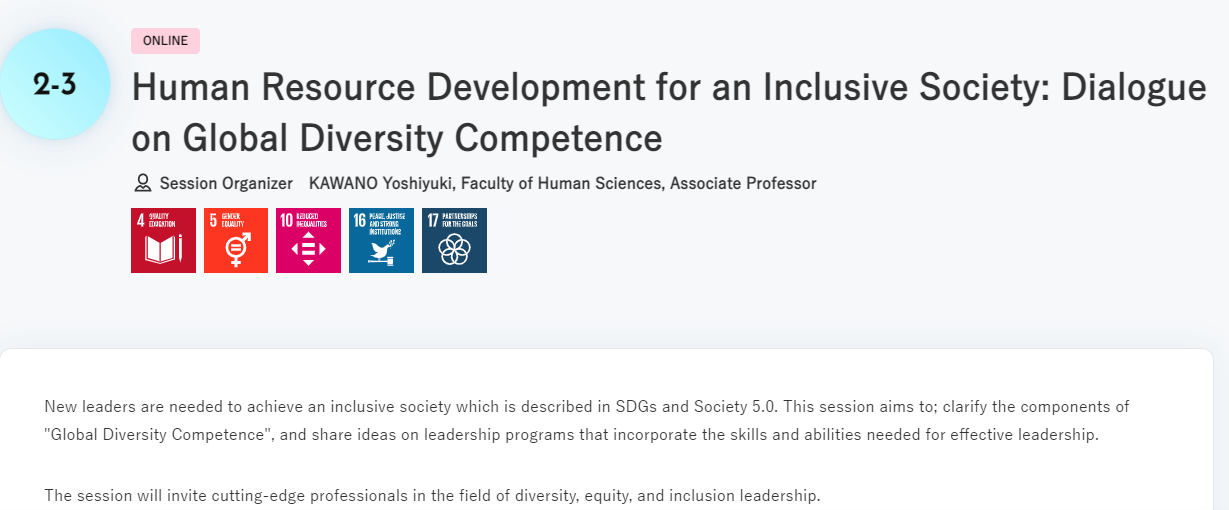Screen dimensions: 1229x510
Task: Select the SDG 17 Partnerships icon
Action: pyautogui.click(x=454, y=241)
